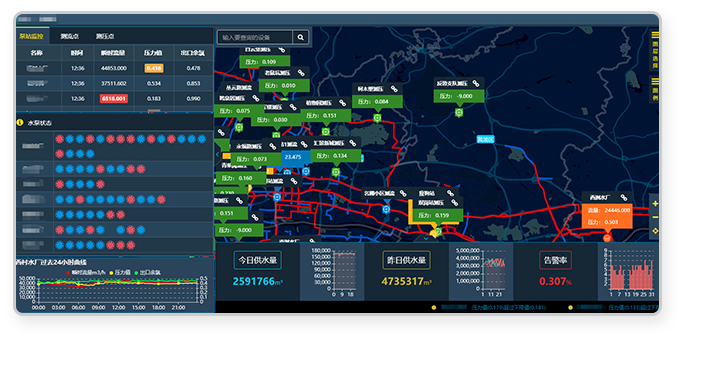Toggle 出口余氯 series in chart legend
Screen dimensions: 718x366
147,272
